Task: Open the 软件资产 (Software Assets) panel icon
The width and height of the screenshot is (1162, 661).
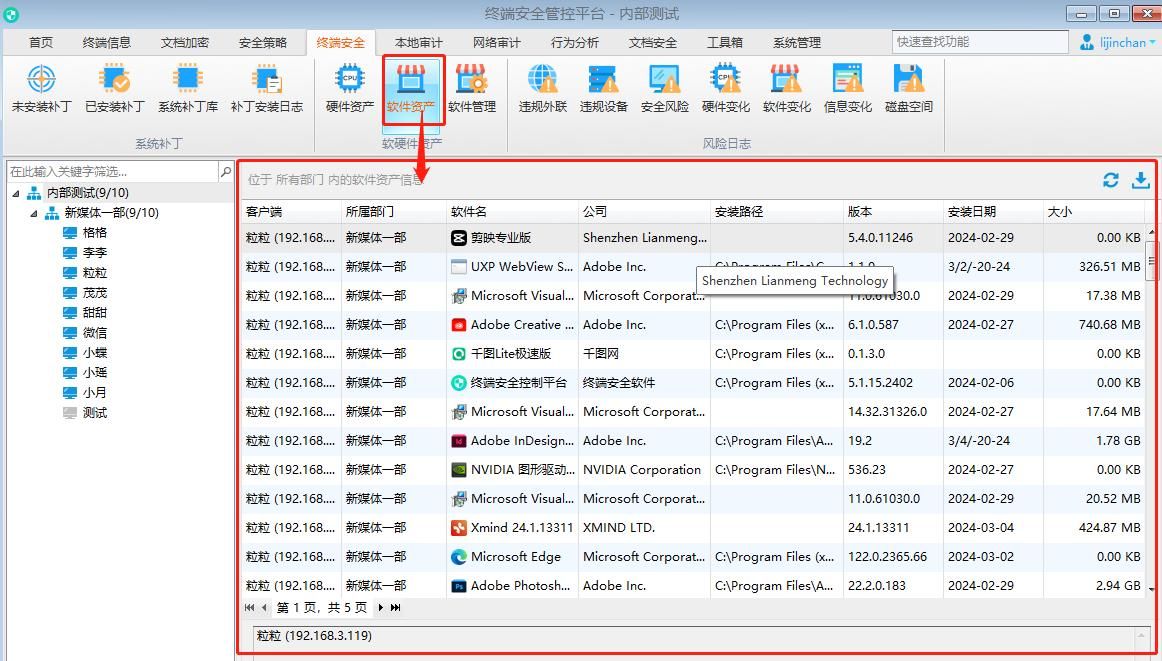Action: point(413,90)
